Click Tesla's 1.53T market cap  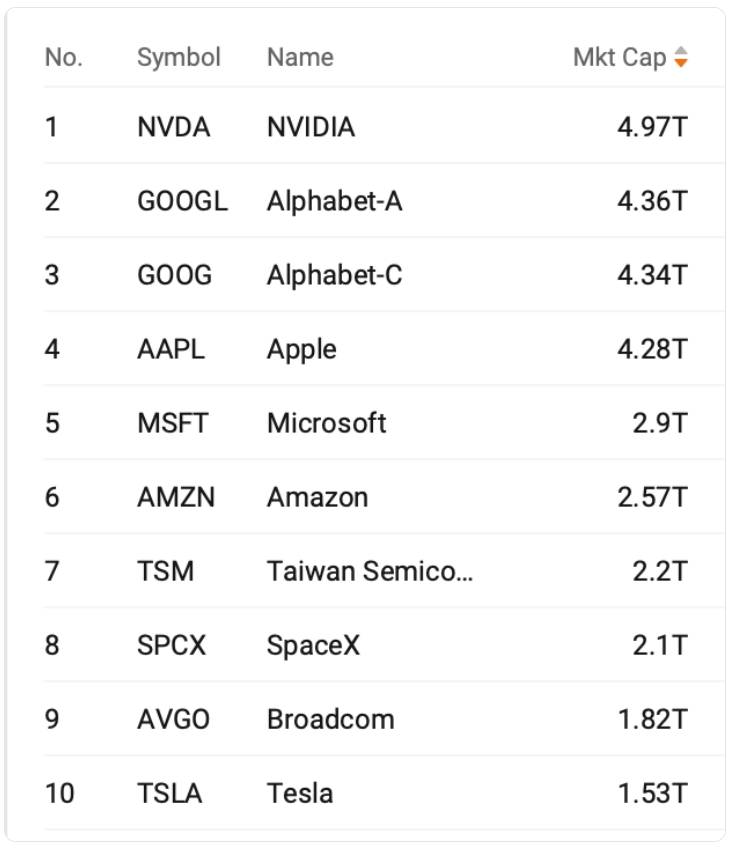click(653, 793)
